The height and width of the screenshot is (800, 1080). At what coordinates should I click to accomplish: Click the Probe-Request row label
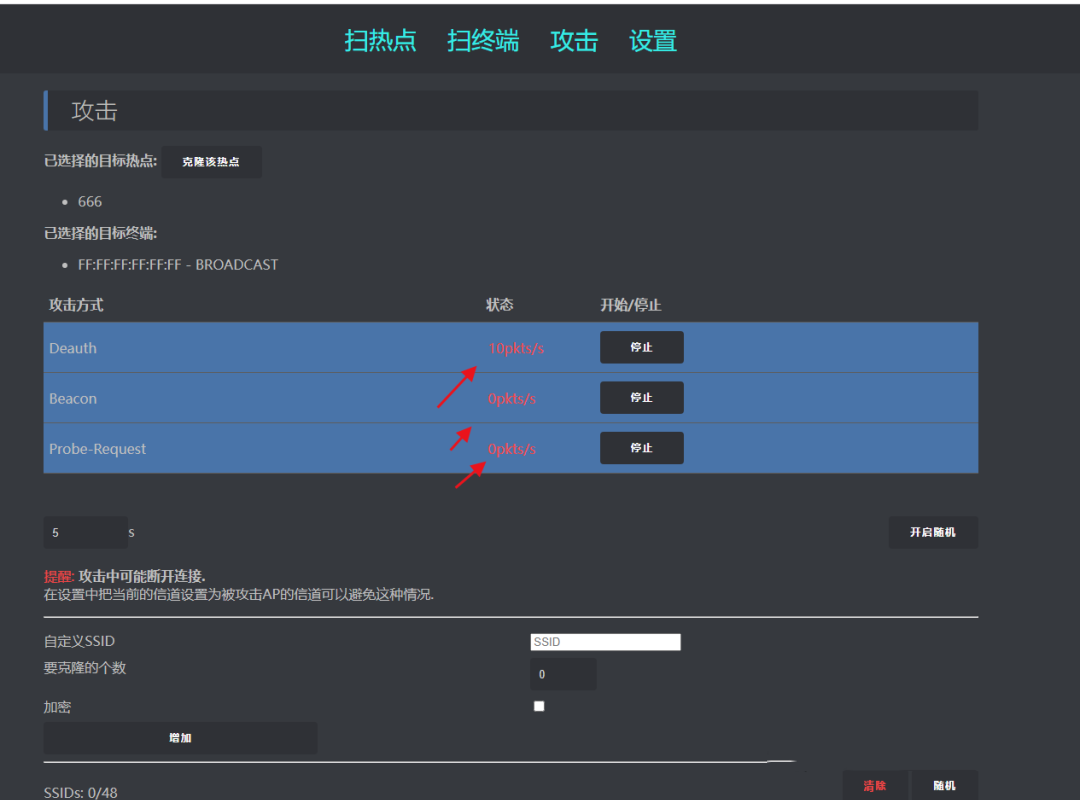97,449
